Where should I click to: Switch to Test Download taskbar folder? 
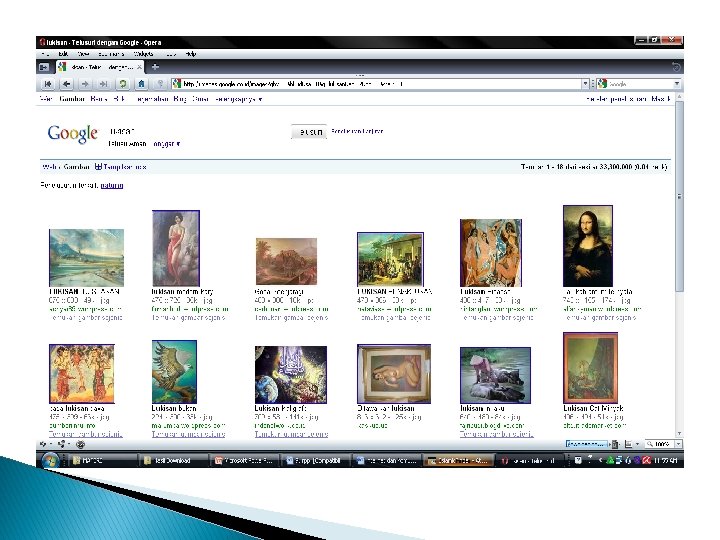click(173, 461)
